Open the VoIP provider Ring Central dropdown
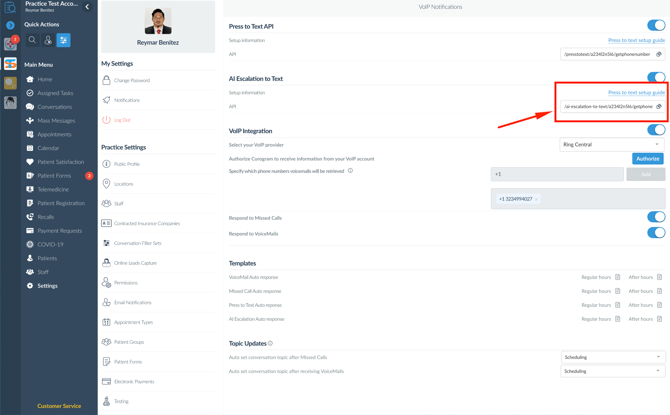Viewport: 670px width, 415px height. [611, 145]
